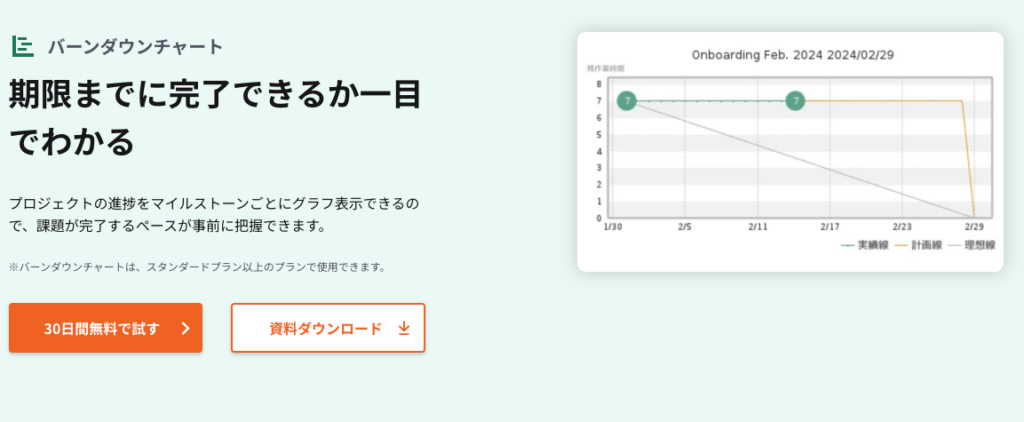This screenshot has height=422, width=1024.
Task: Click the second green 7 chart marker
Action: coord(795,100)
